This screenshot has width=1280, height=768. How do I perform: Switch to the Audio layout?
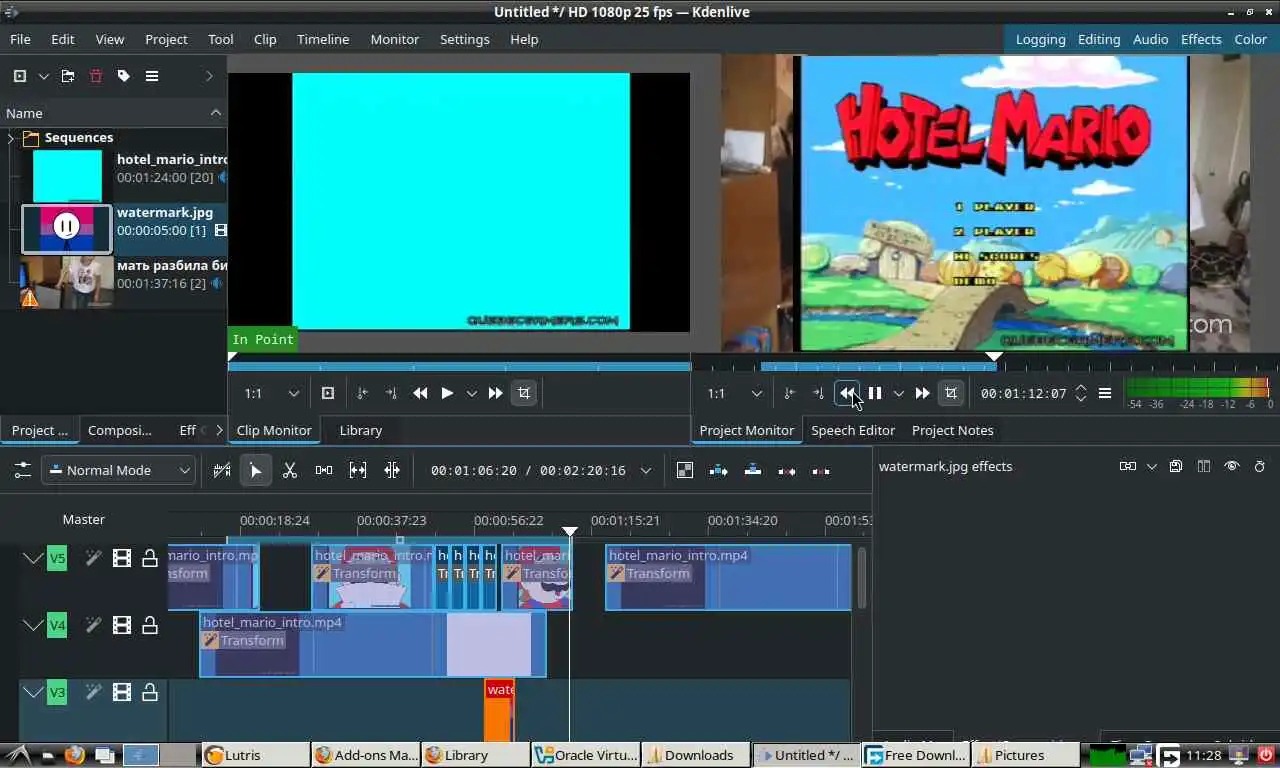pos(1151,39)
